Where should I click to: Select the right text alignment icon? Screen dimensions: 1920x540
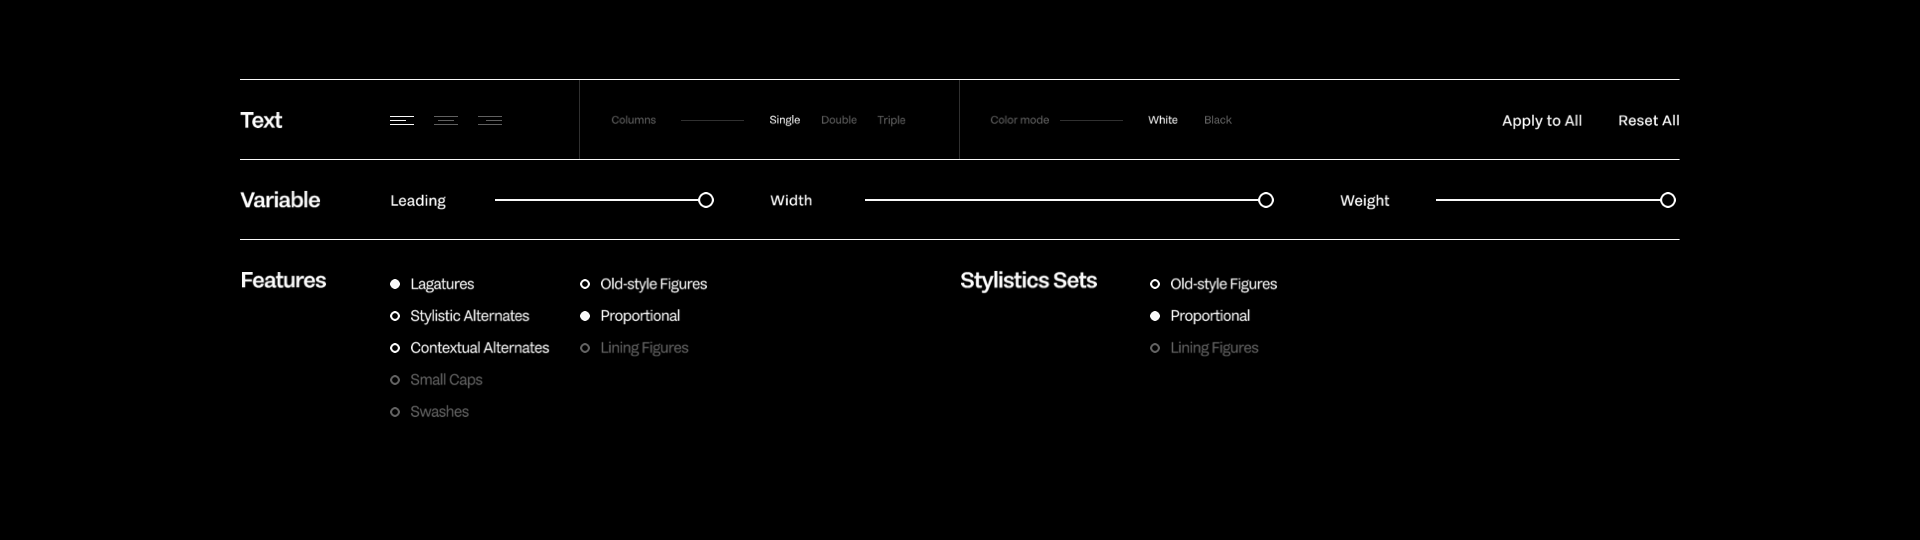(x=490, y=121)
